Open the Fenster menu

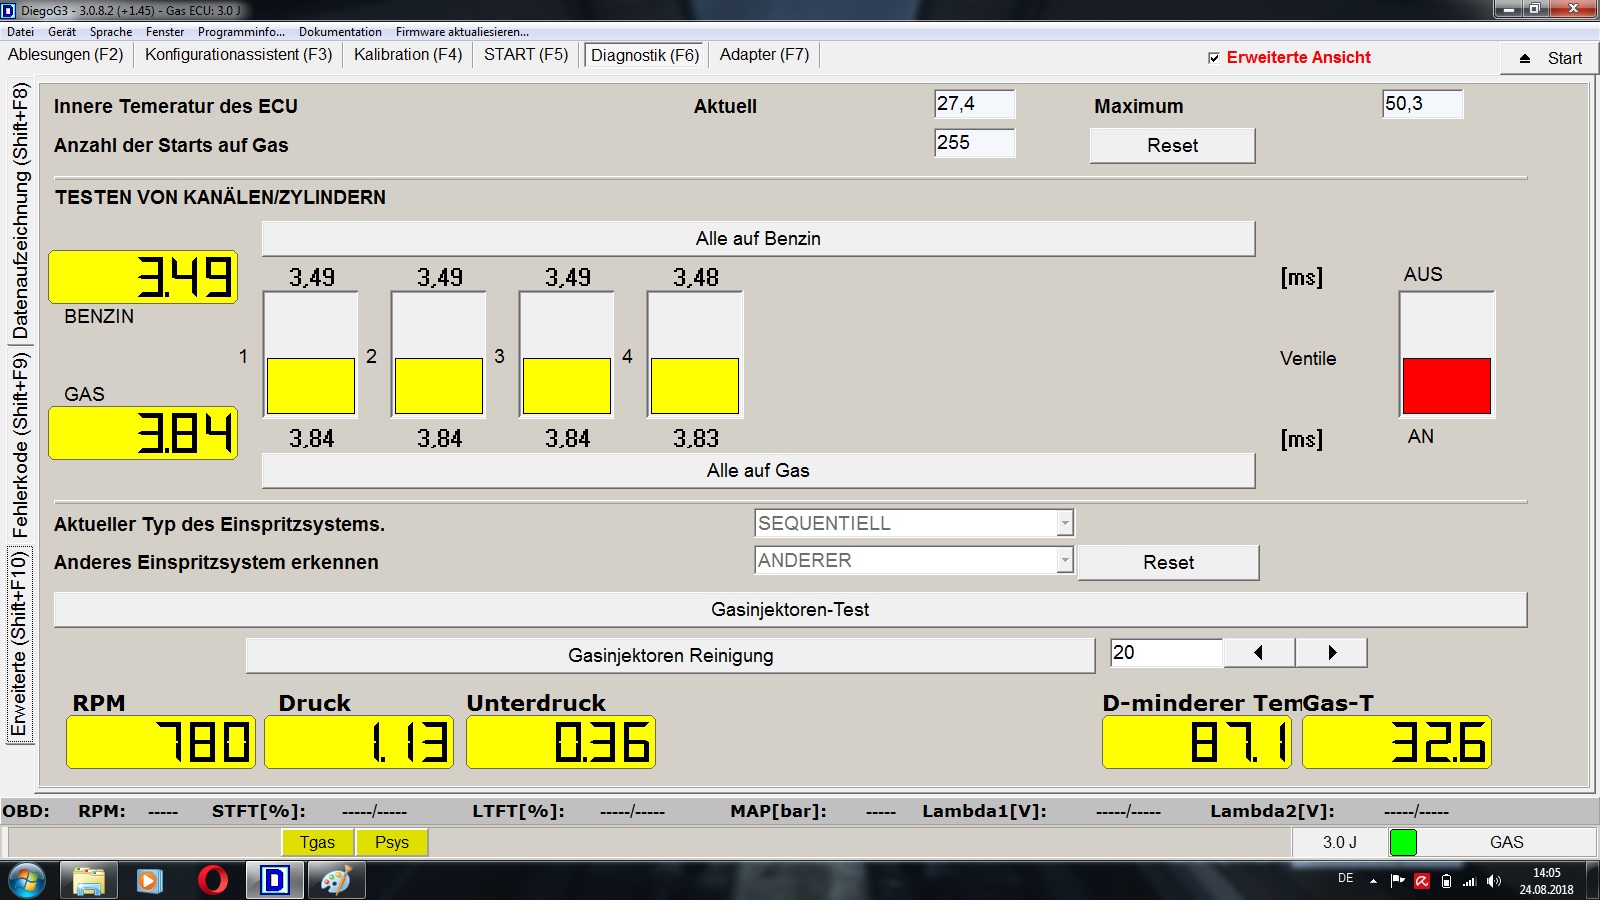point(165,32)
